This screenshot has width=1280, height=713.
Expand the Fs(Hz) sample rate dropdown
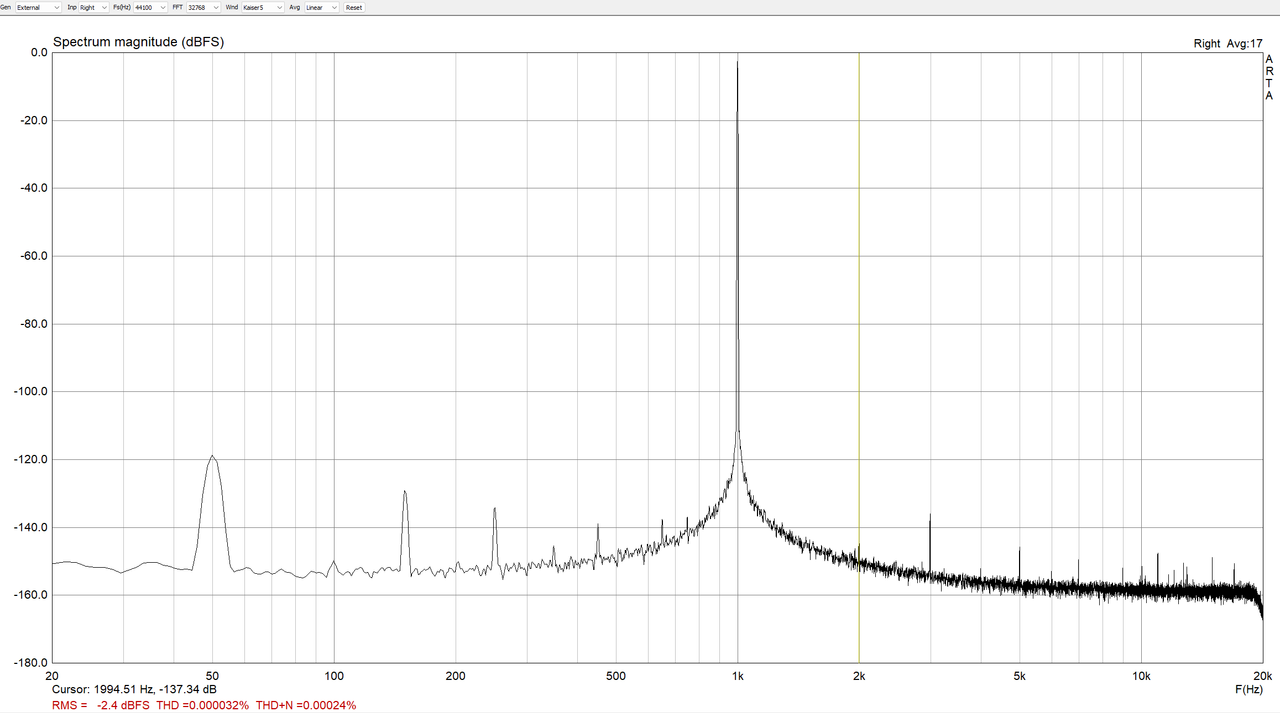152,7
